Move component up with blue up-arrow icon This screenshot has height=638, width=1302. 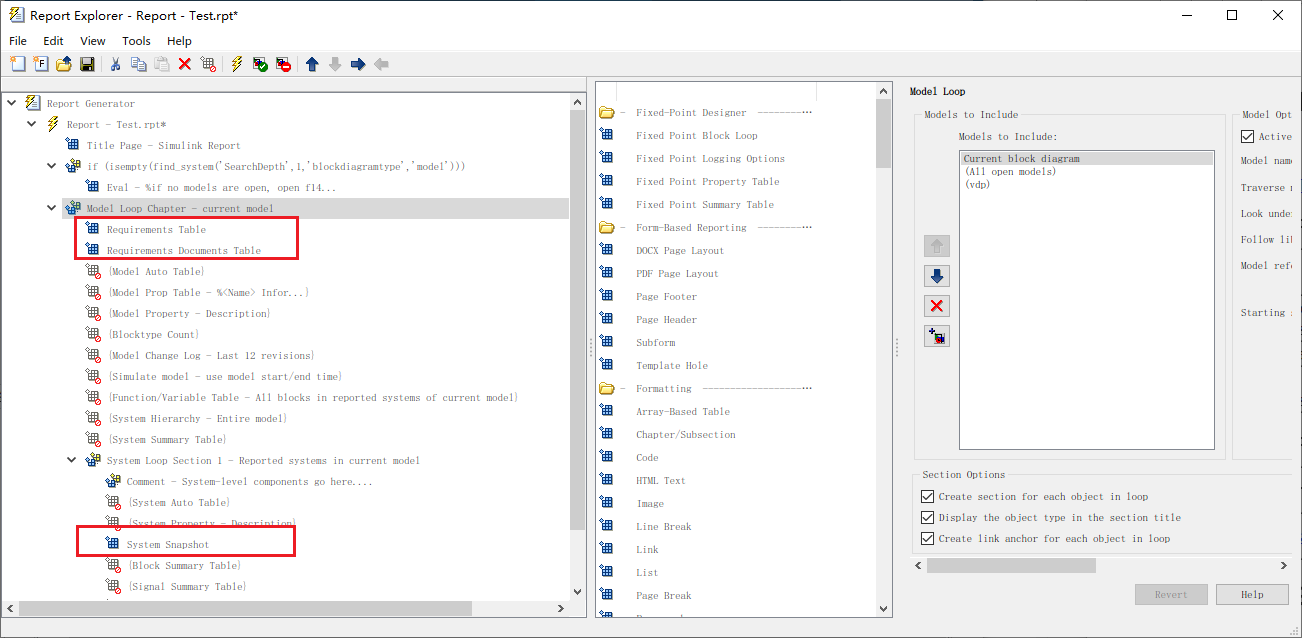coord(312,63)
